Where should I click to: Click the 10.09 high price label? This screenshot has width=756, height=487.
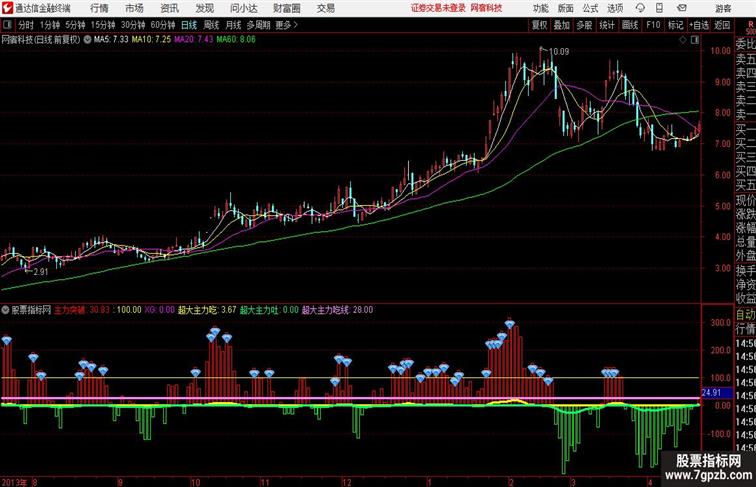point(559,52)
